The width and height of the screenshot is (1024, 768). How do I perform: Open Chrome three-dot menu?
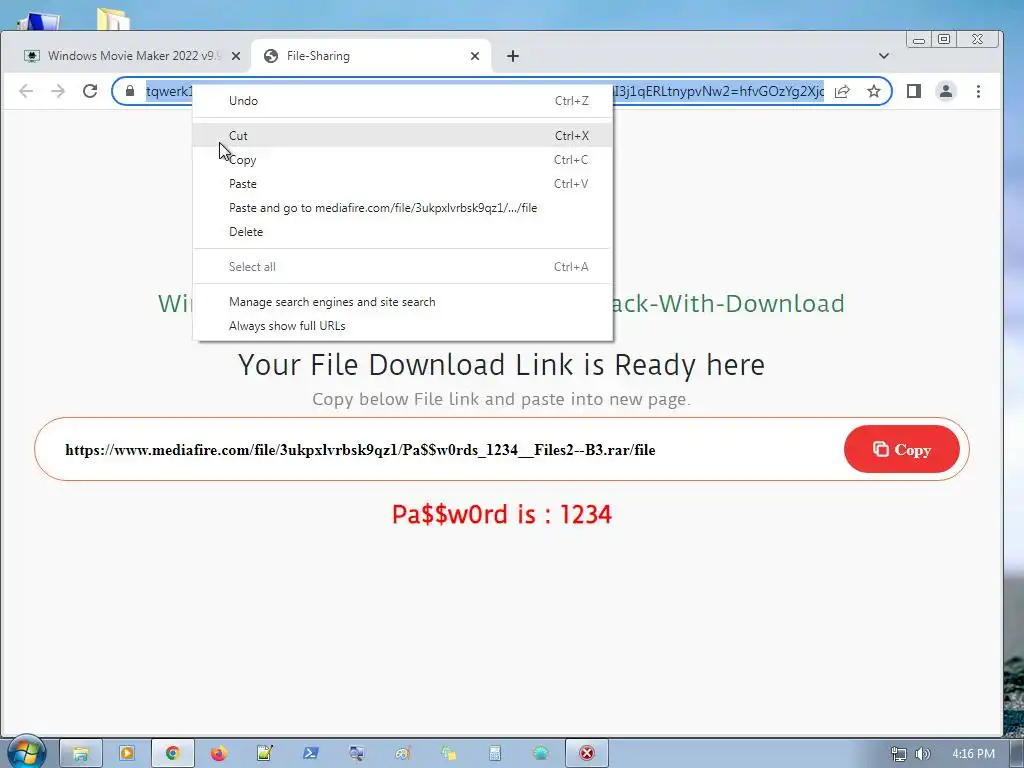click(x=978, y=91)
